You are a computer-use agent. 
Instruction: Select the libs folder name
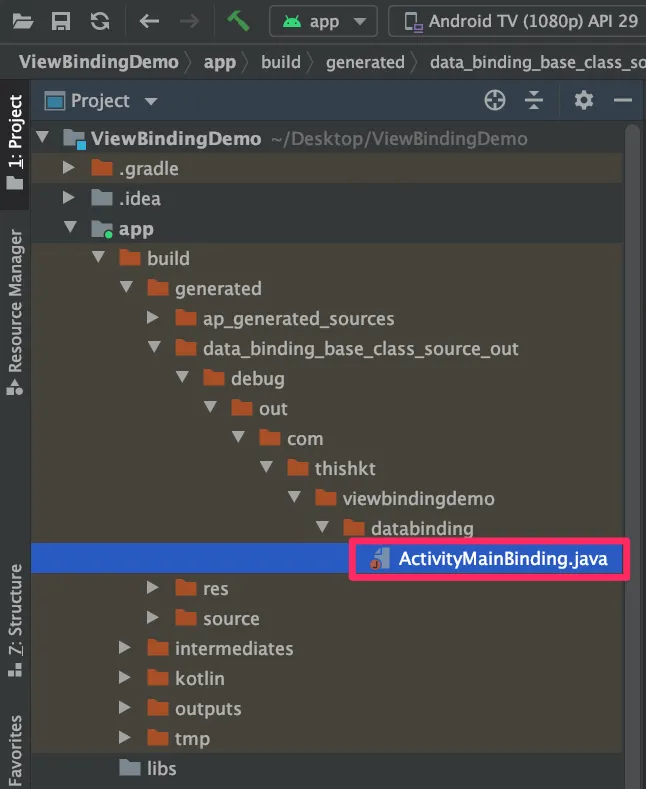coord(162,769)
